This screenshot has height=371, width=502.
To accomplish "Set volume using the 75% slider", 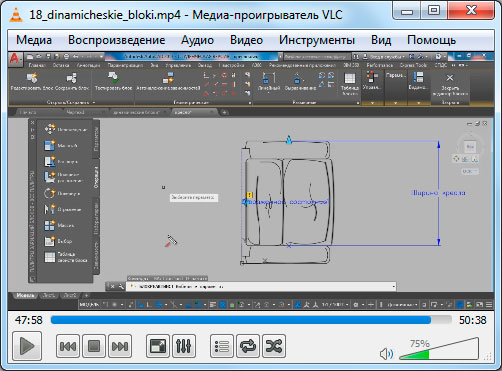I will point(439,349).
